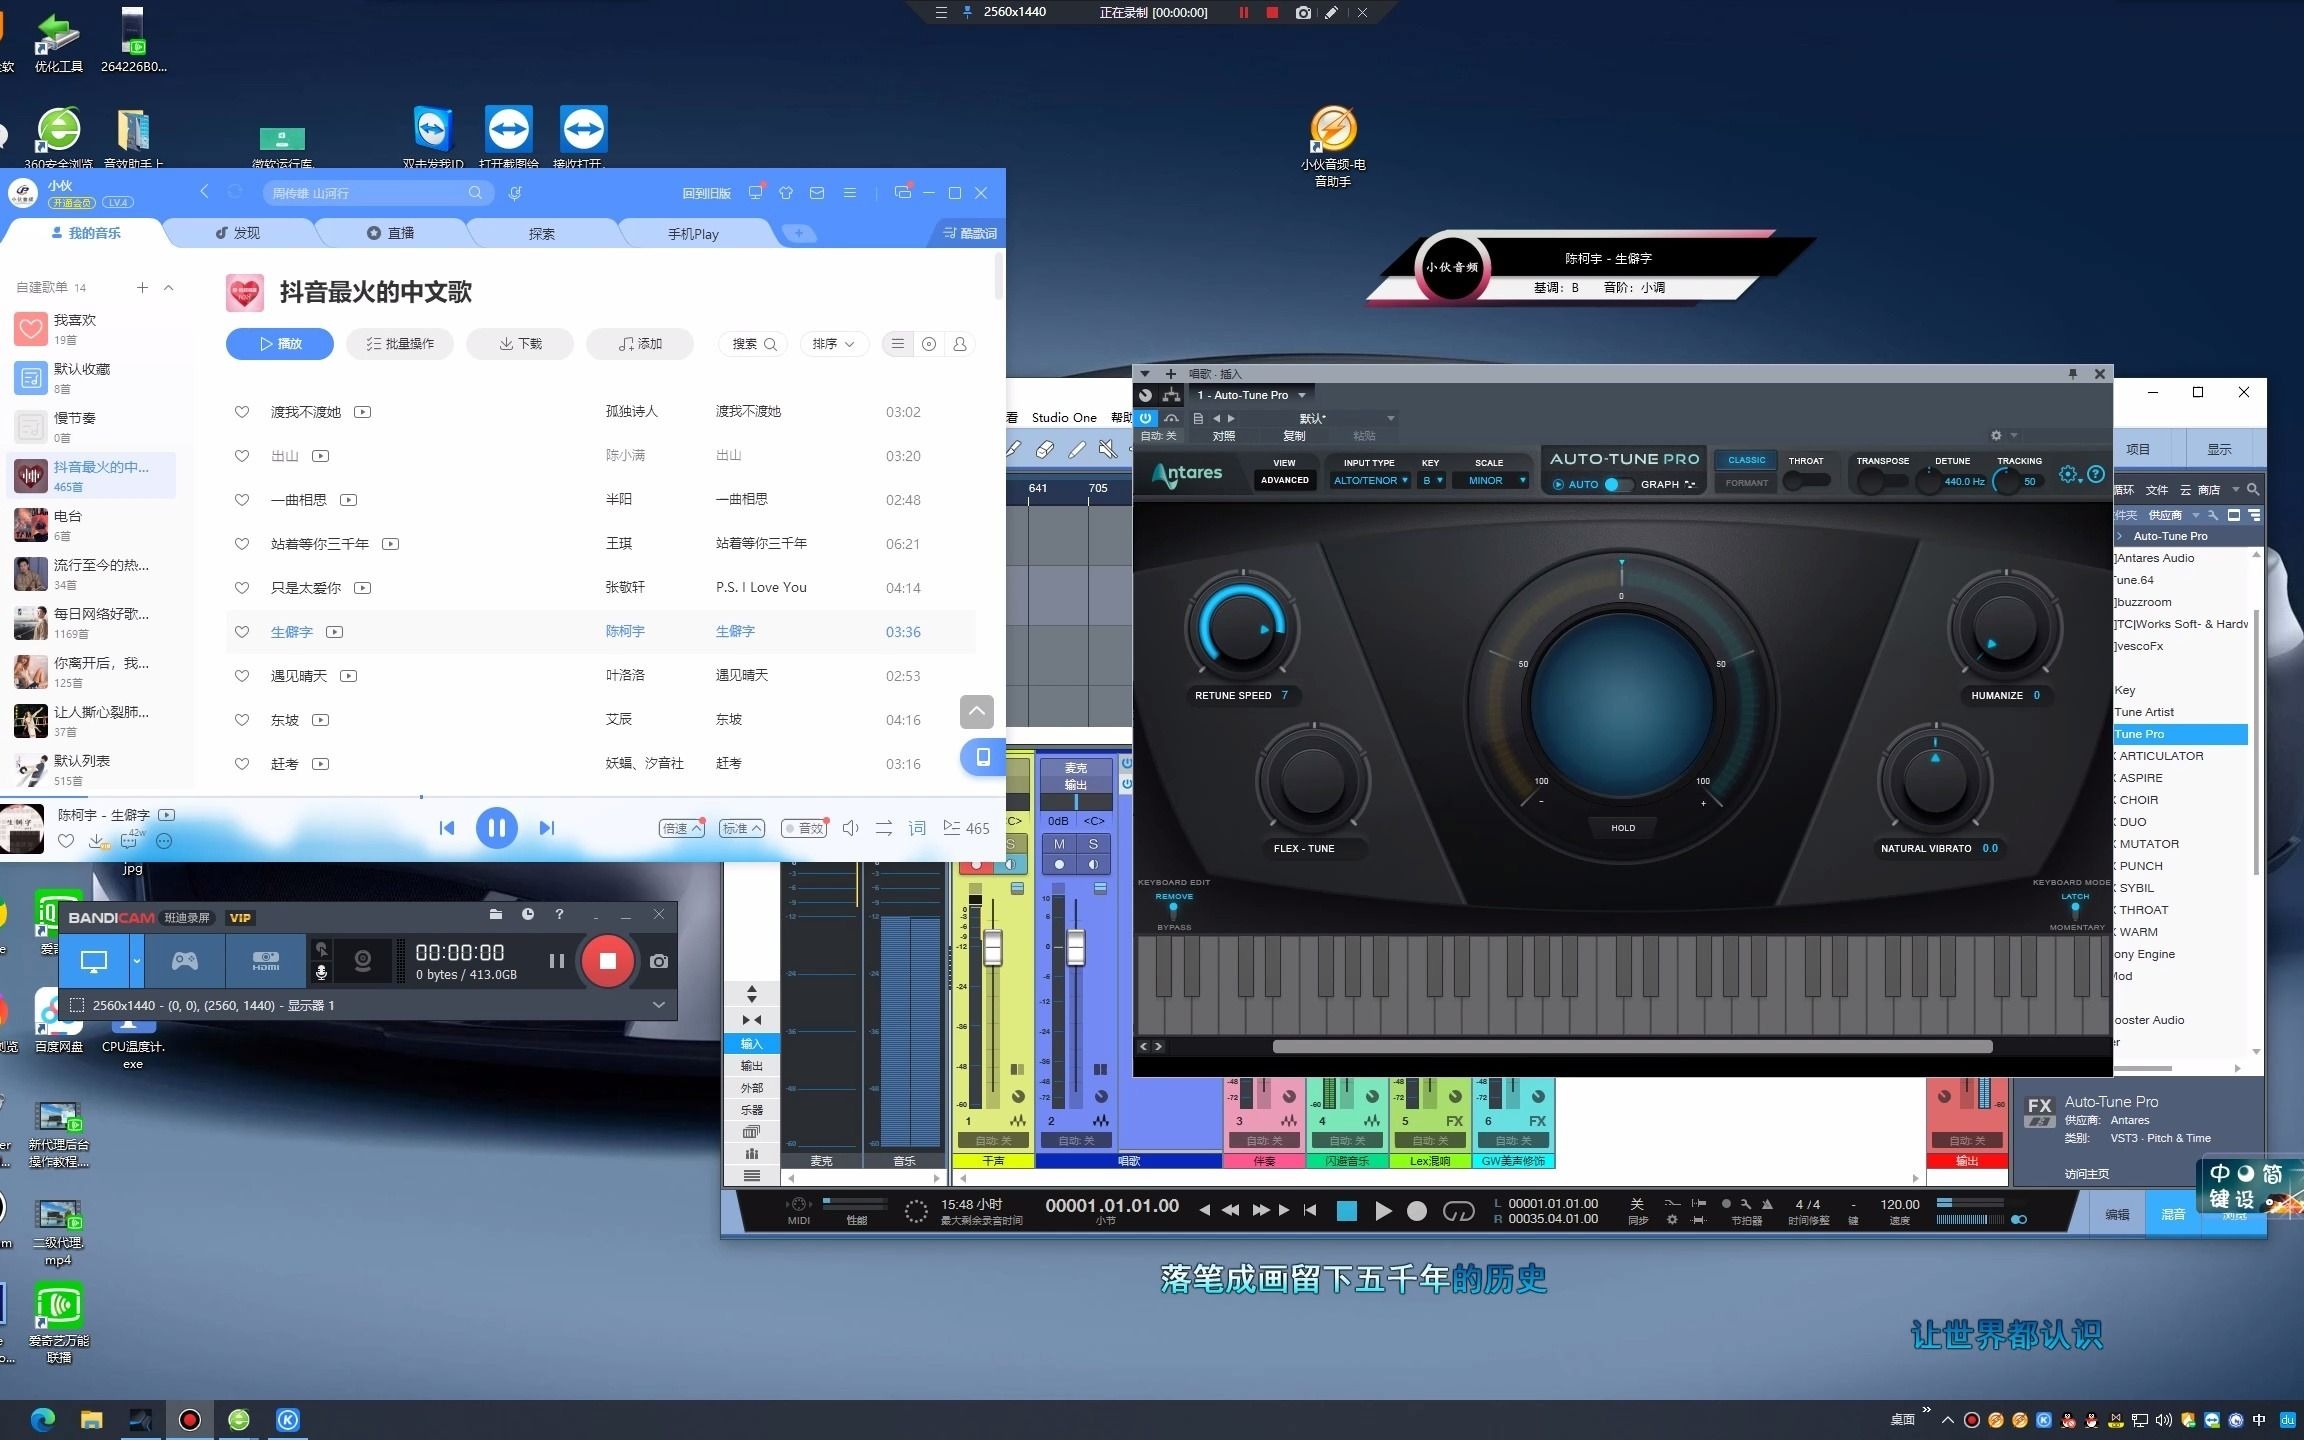The image size is (2304, 1440).
Task: Expand the 倍速 playback speed selector
Action: [681, 828]
